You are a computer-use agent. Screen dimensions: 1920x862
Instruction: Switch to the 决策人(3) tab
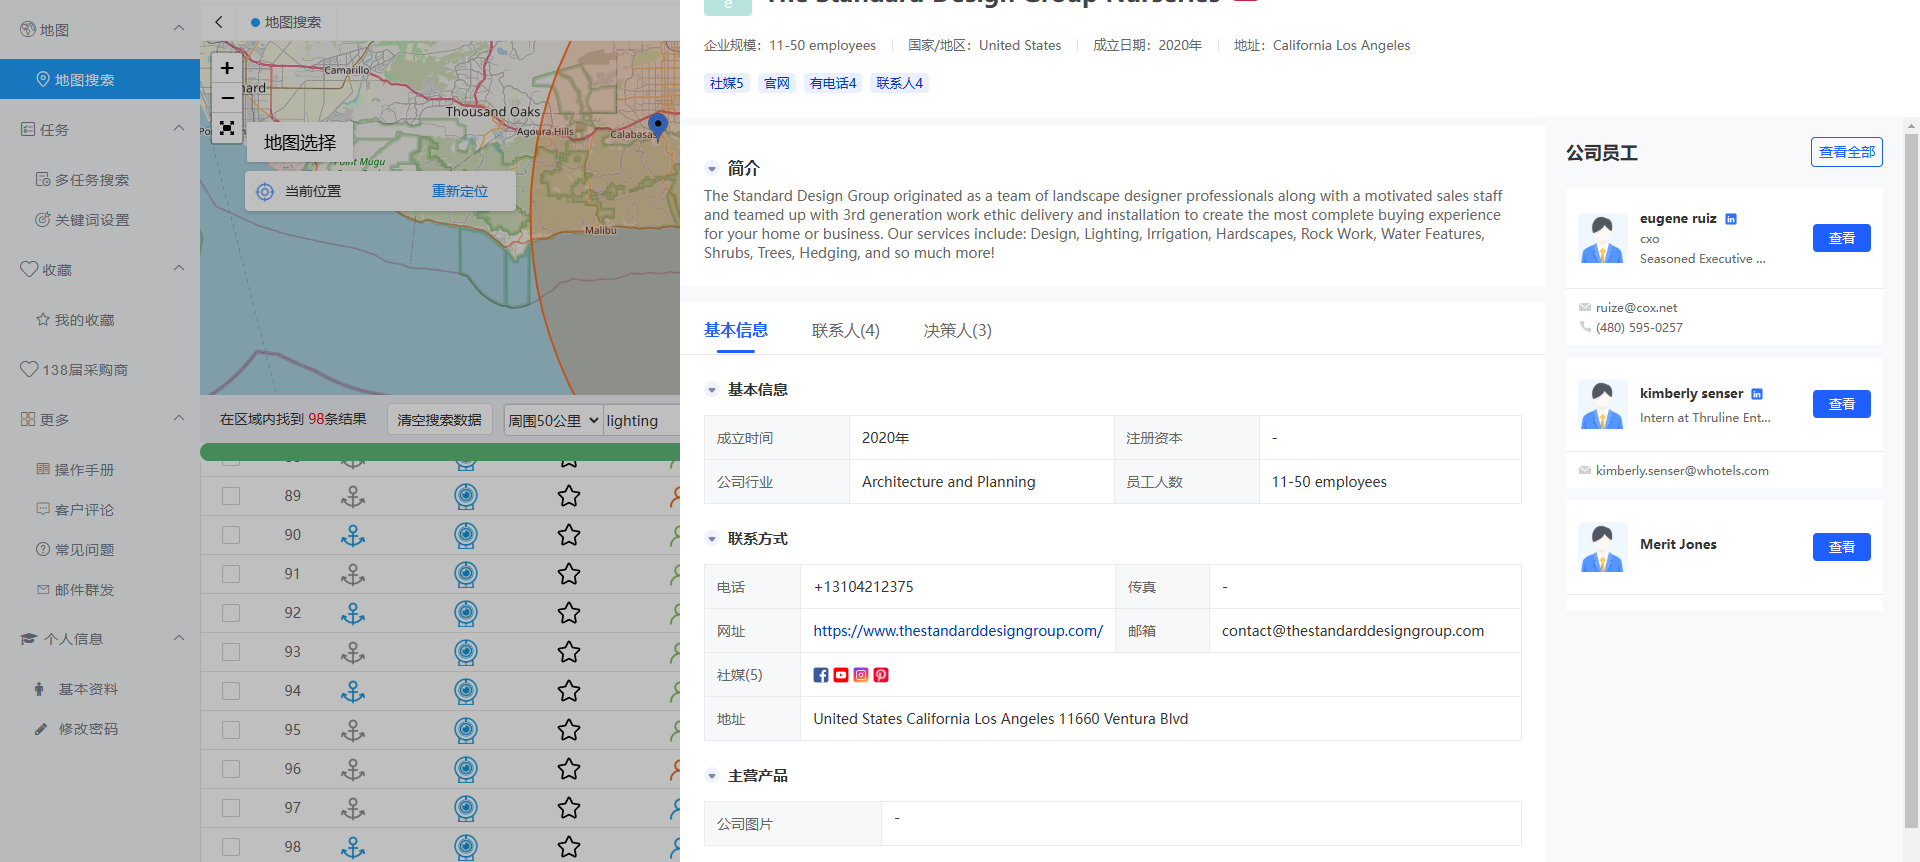(x=957, y=331)
